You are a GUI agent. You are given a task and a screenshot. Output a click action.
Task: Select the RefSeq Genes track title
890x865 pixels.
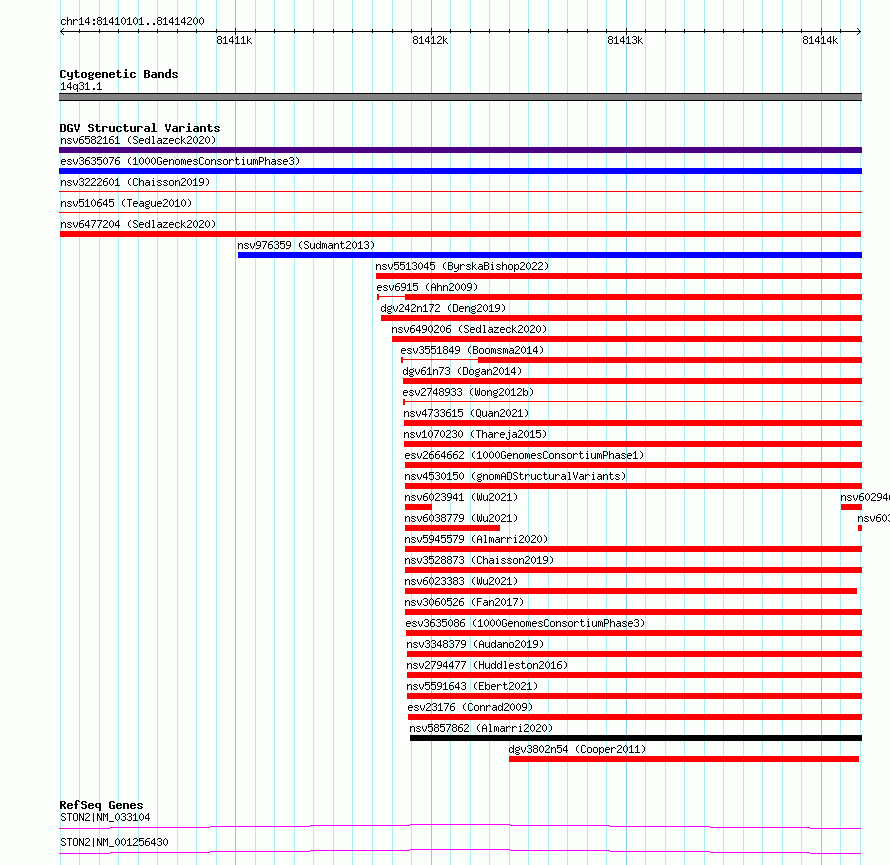[x=101, y=805]
